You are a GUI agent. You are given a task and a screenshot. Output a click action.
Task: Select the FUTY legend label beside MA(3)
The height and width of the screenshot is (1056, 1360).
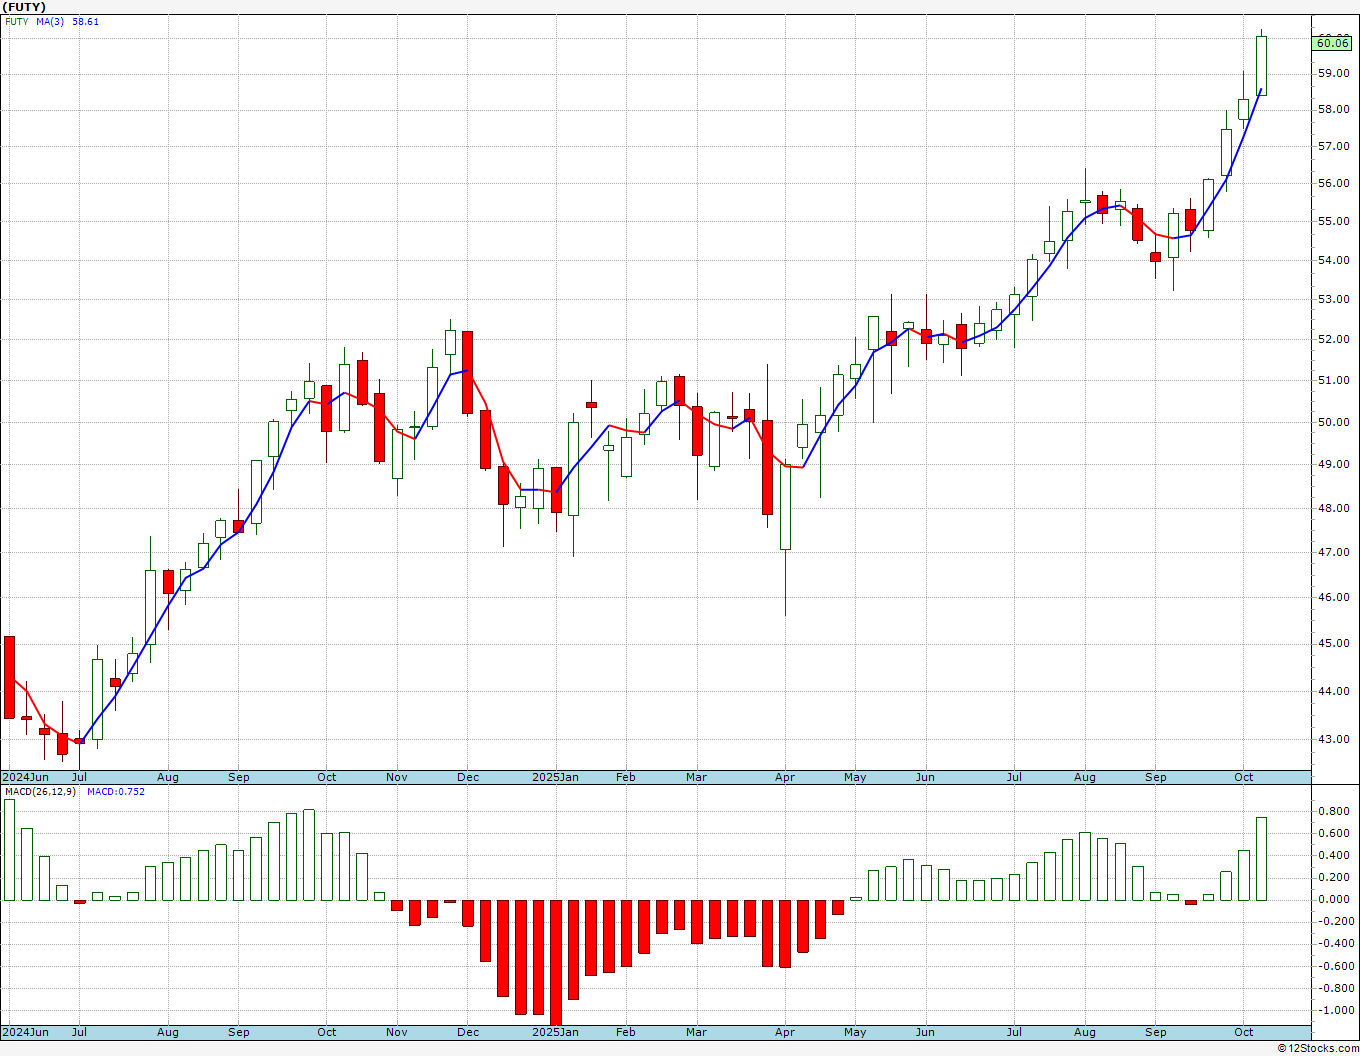point(16,22)
